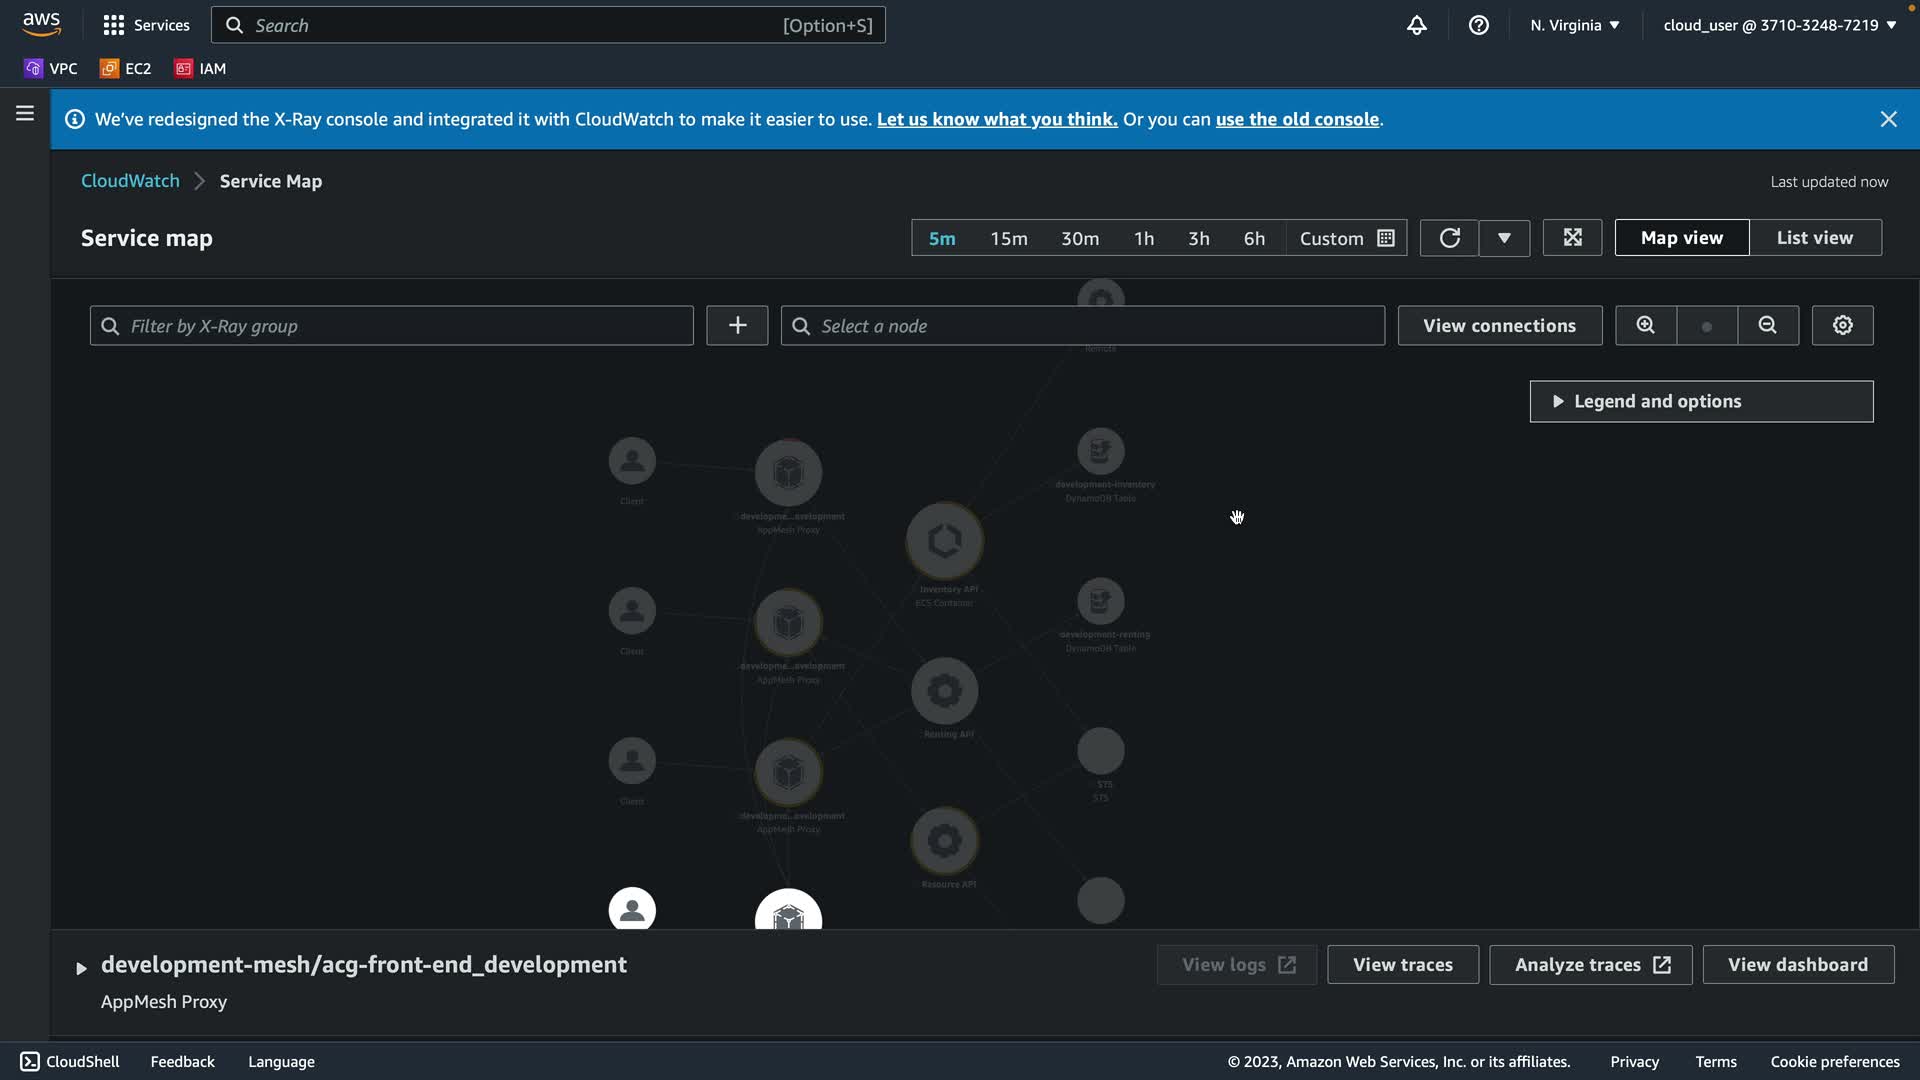
Task: Select the 1h time range
Action: click(1143, 239)
